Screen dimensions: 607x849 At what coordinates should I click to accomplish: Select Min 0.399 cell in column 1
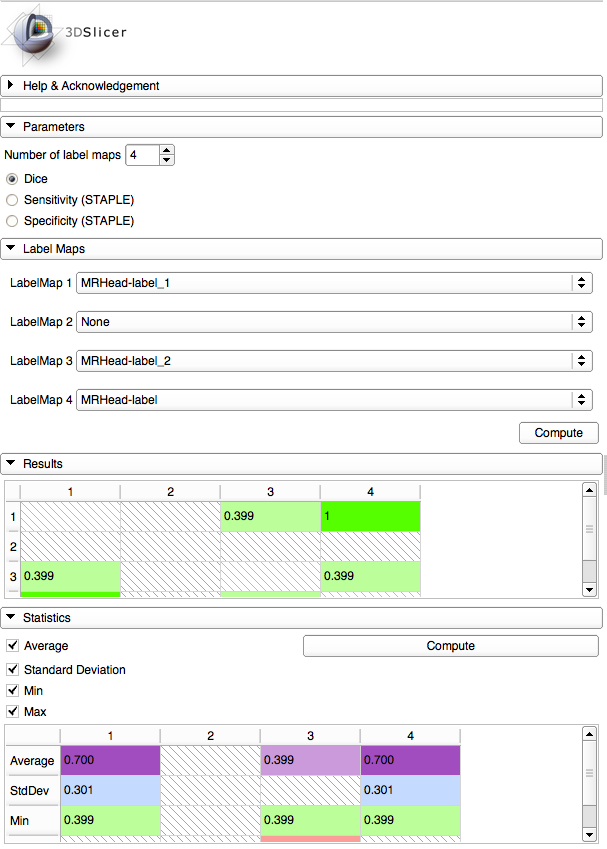pyautogui.click(x=110, y=820)
